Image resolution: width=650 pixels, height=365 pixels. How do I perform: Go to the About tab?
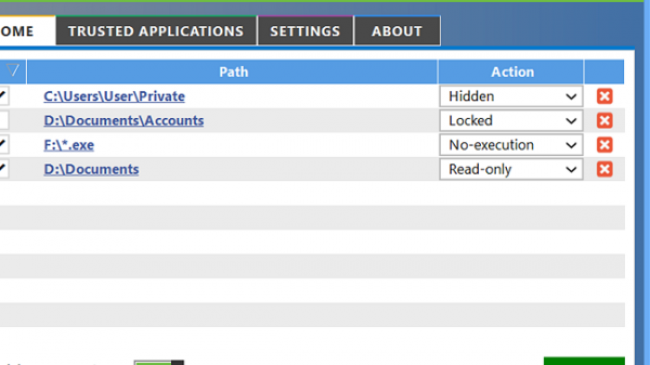click(397, 31)
